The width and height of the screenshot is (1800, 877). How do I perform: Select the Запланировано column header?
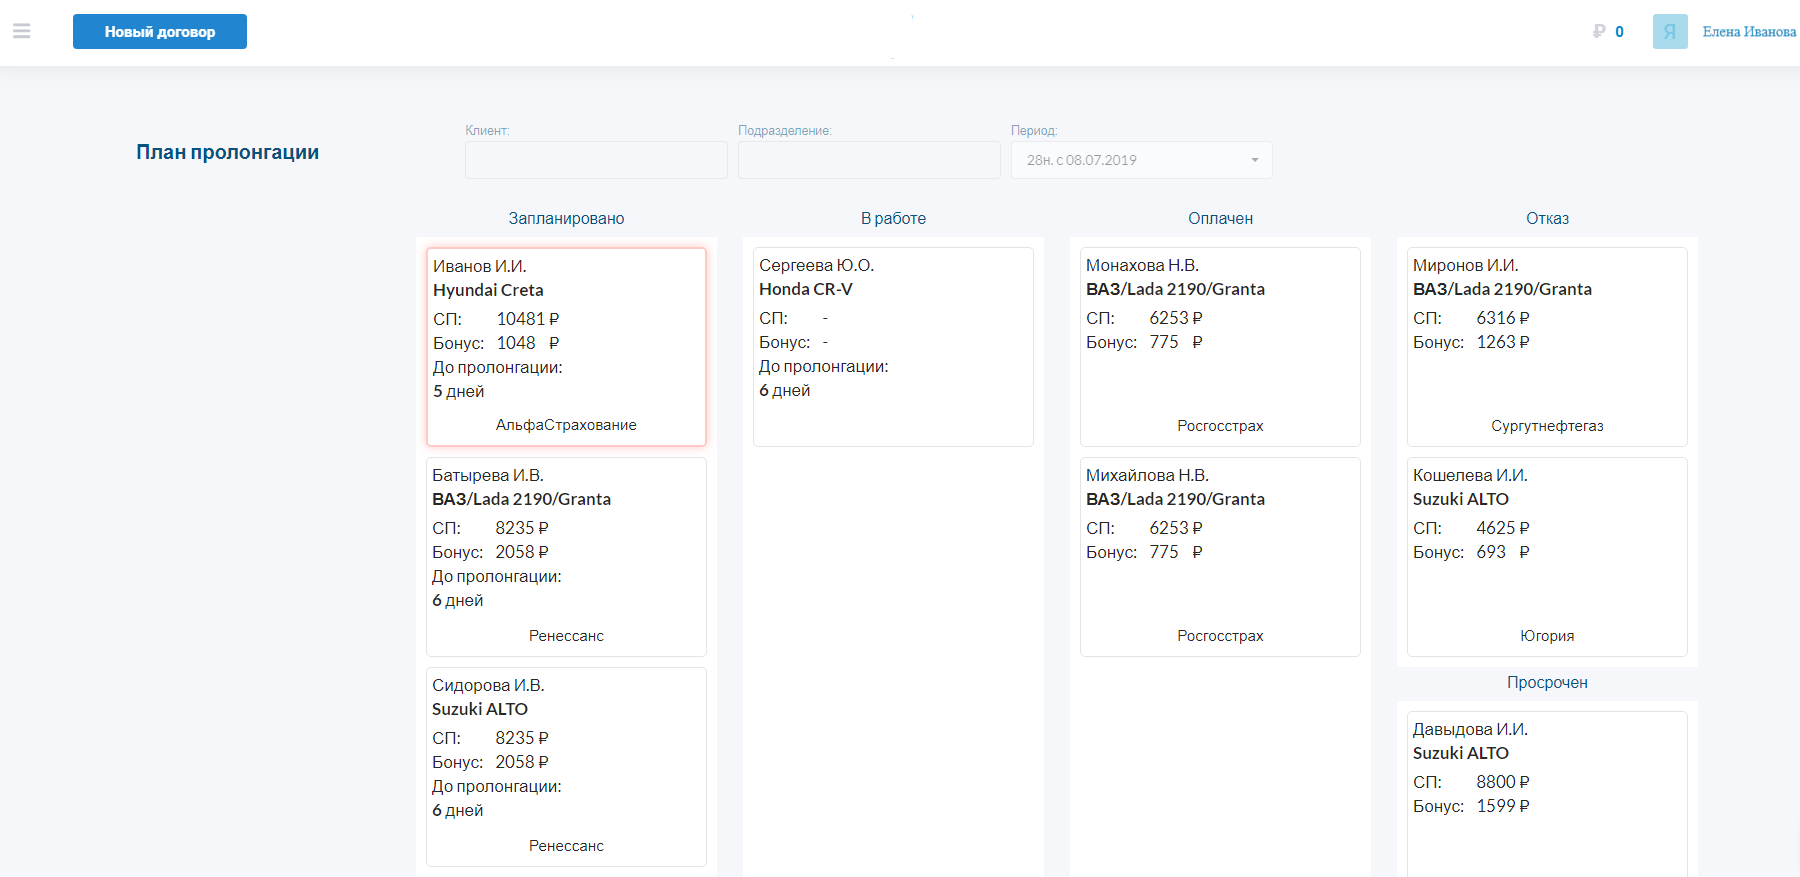pos(566,218)
